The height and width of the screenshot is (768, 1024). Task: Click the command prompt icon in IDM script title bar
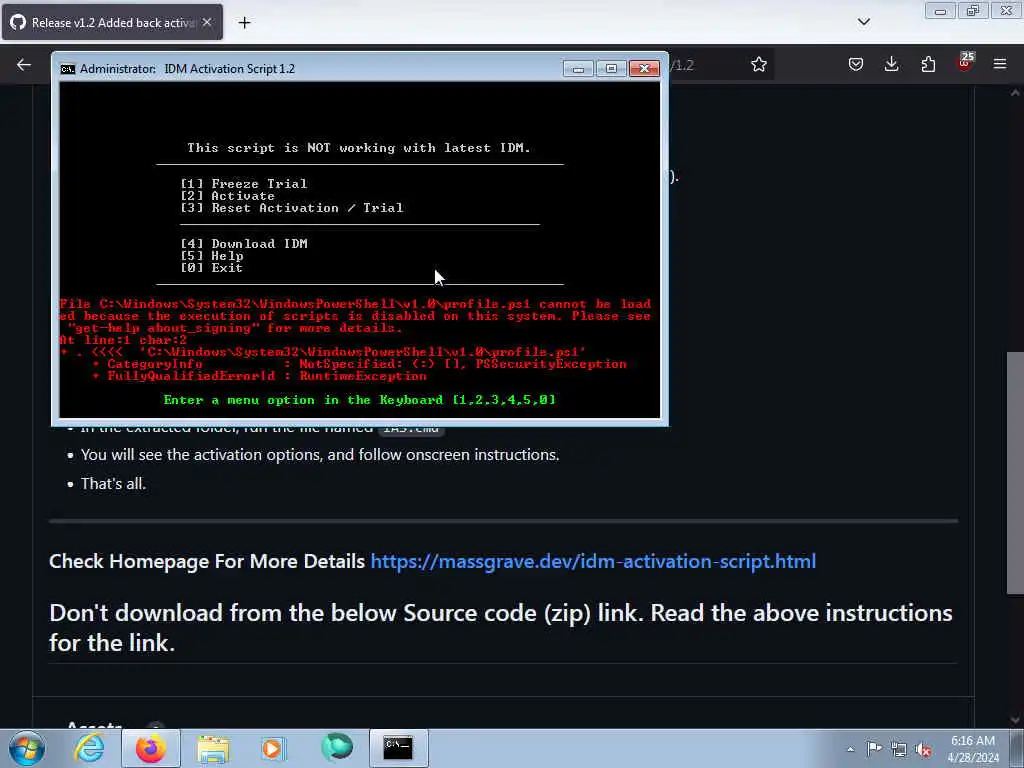[x=67, y=69]
